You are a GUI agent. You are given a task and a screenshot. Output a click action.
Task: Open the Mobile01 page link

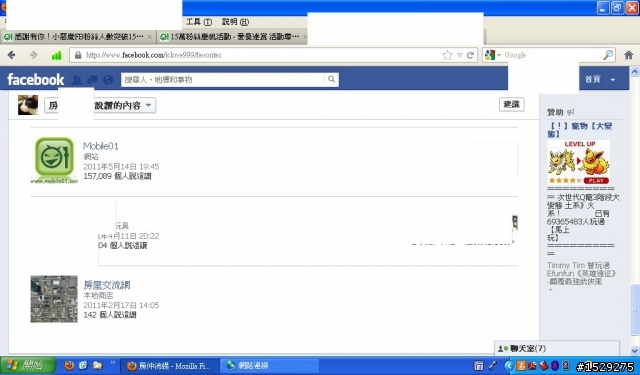pos(100,146)
